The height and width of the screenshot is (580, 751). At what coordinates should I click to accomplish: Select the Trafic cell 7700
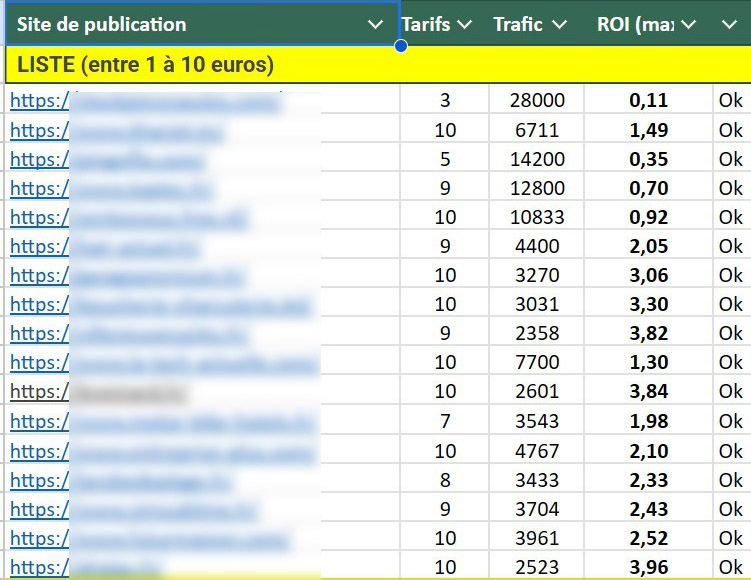point(537,362)
